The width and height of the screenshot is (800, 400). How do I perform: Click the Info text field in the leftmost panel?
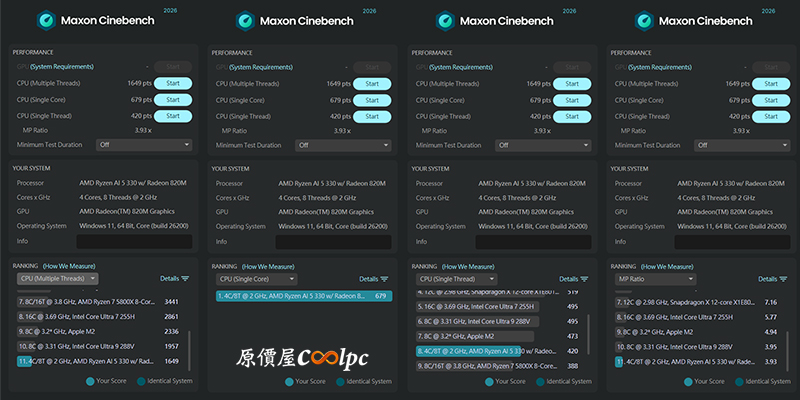pos(134,241)
